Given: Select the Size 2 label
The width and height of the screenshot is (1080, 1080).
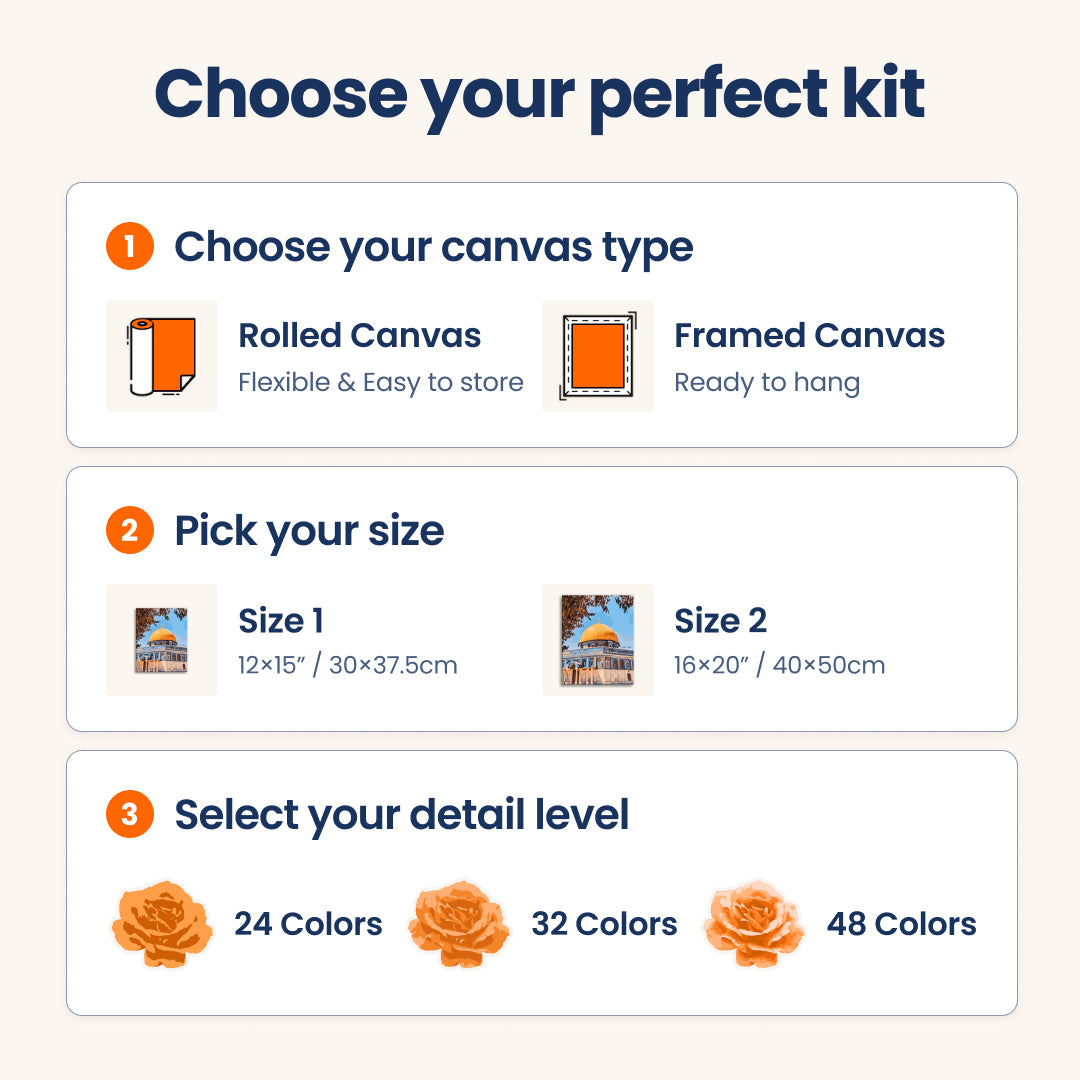Looking at the screenshot, I should coord(720,621).
